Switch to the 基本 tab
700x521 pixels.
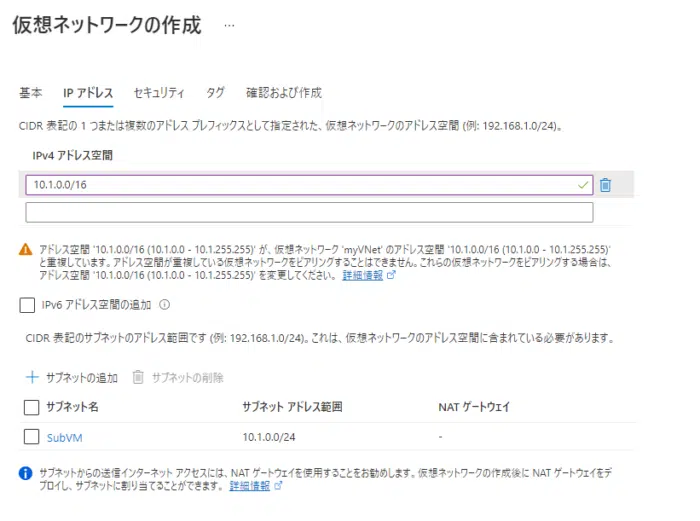[31, 93]
